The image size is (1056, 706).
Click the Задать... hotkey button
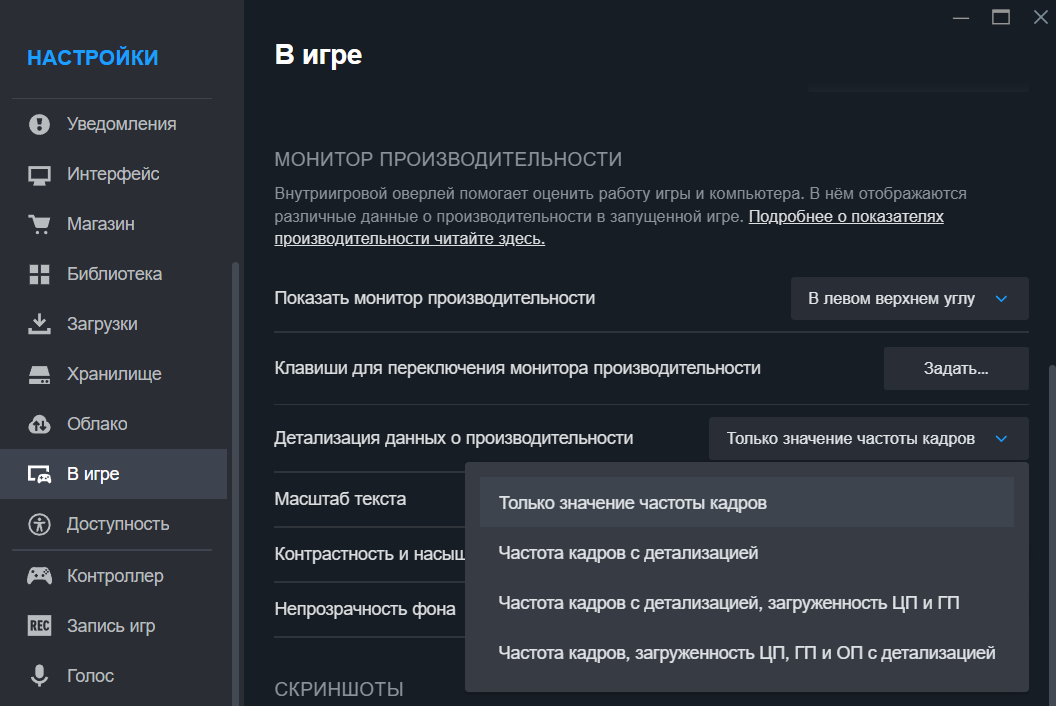coord(955,368)
